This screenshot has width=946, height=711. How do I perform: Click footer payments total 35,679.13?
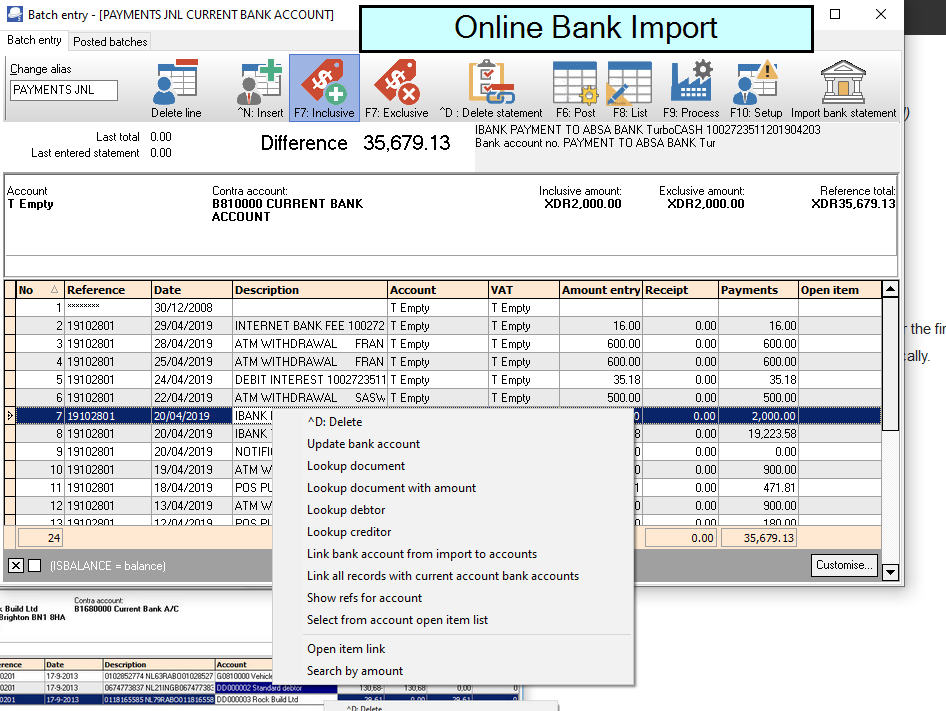pos(759,538)
